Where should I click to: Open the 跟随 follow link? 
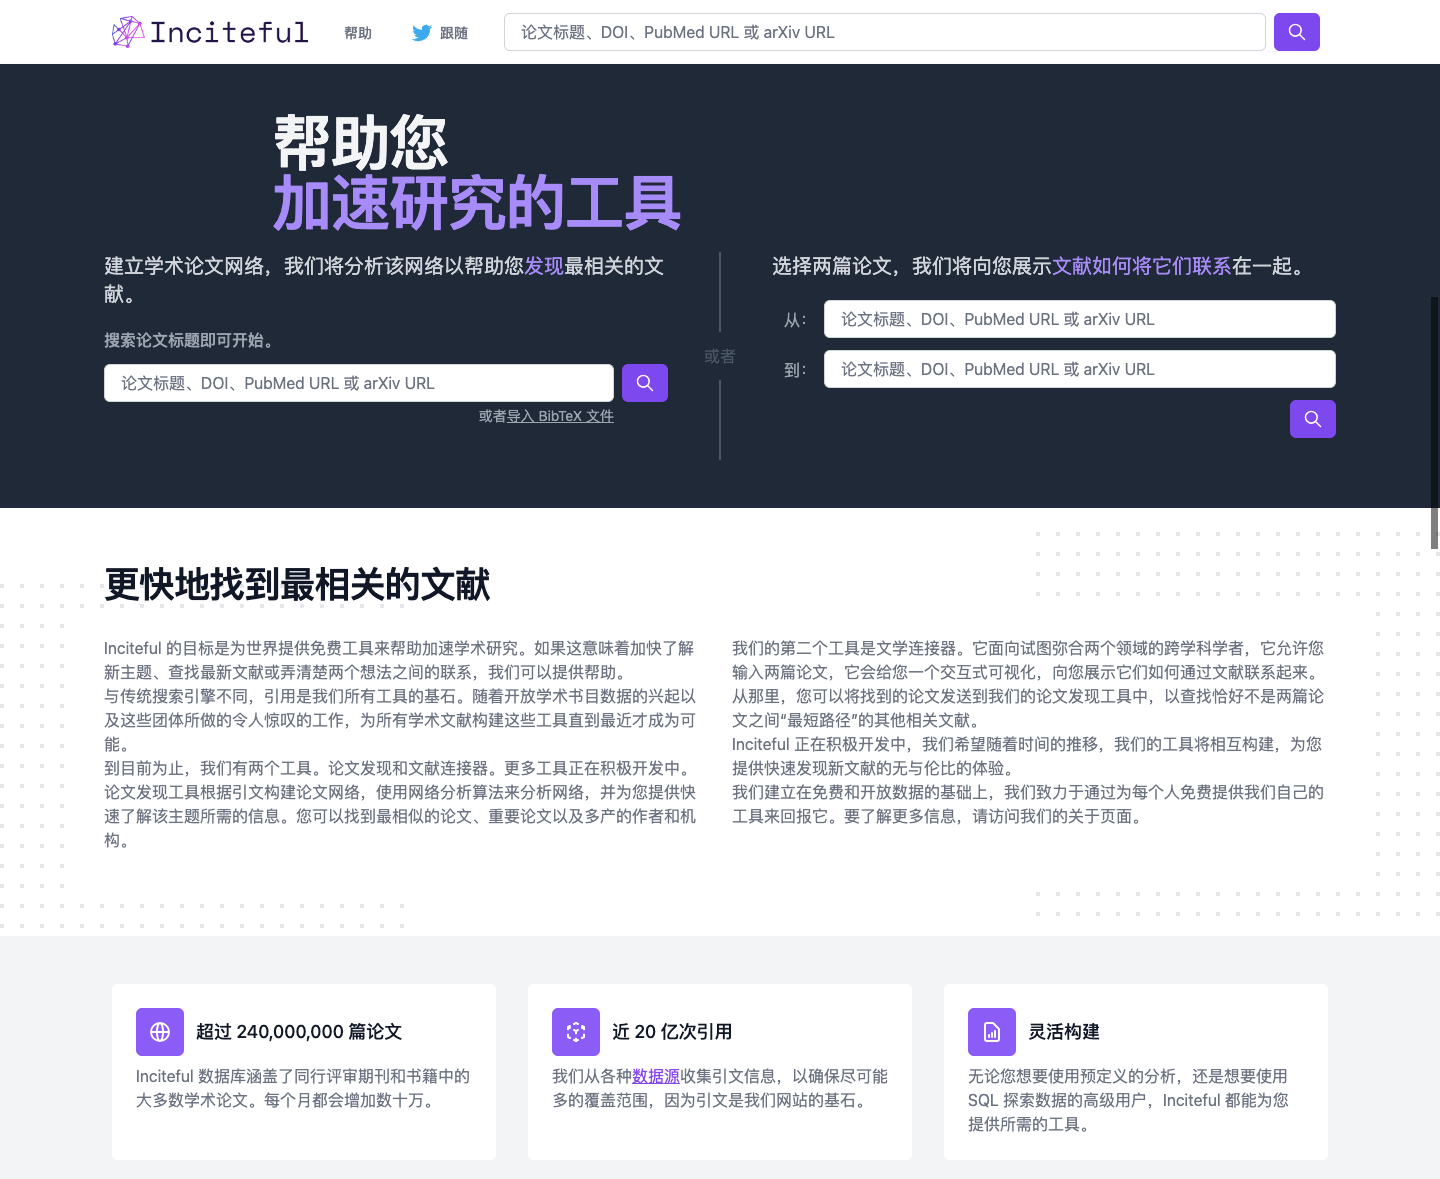tap(454, 33)
